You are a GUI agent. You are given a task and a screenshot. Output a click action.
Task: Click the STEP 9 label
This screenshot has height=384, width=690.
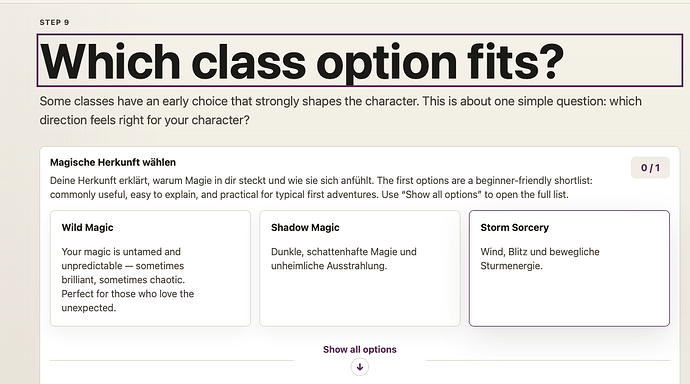tap(54, 22)
